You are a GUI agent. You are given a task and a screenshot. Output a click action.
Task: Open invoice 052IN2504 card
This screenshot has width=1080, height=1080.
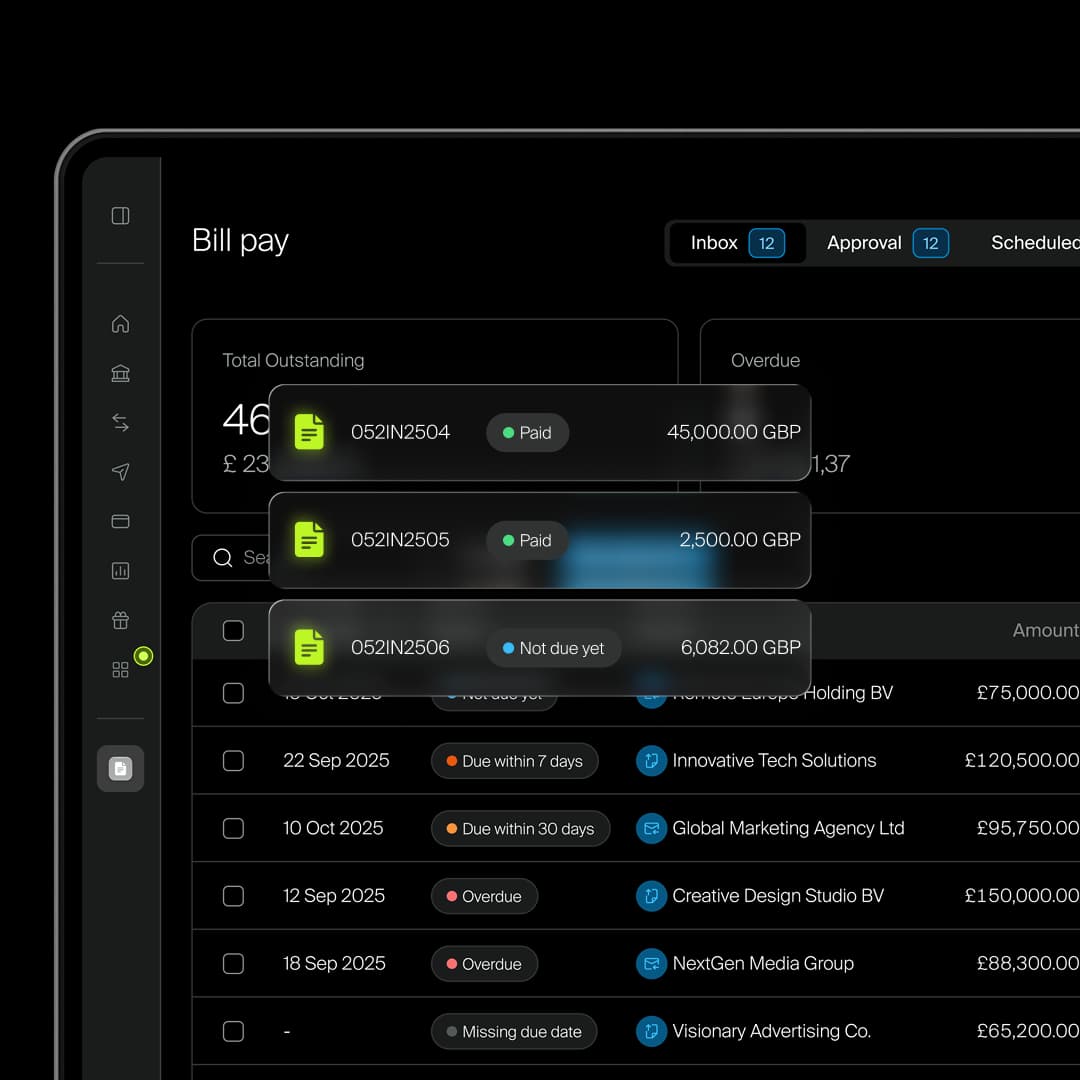[x=539, y=432]
